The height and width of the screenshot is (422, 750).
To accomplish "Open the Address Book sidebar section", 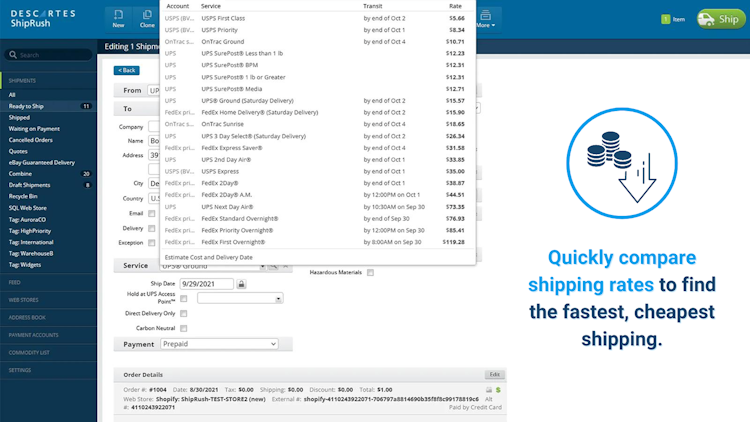I will coord(27,318).
